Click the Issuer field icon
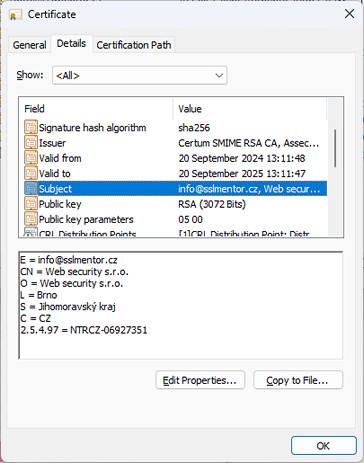Image resolution: width=364 pixels, height=463 pixels. (31, 143)
